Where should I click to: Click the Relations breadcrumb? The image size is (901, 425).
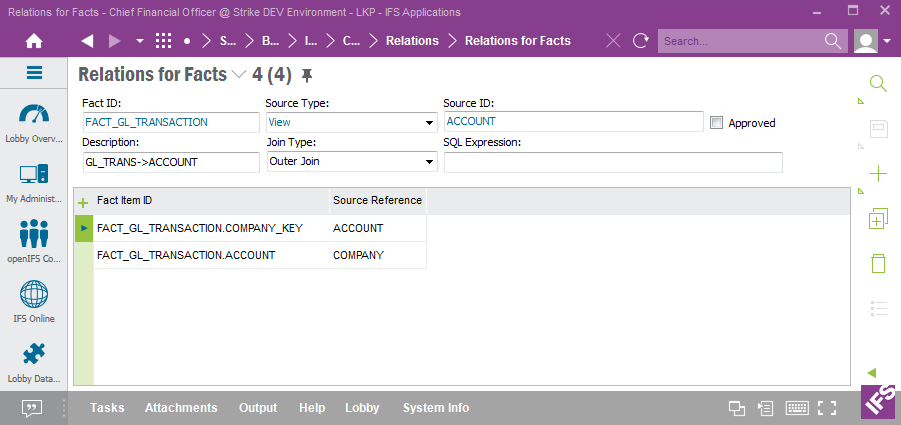(412, 41)
